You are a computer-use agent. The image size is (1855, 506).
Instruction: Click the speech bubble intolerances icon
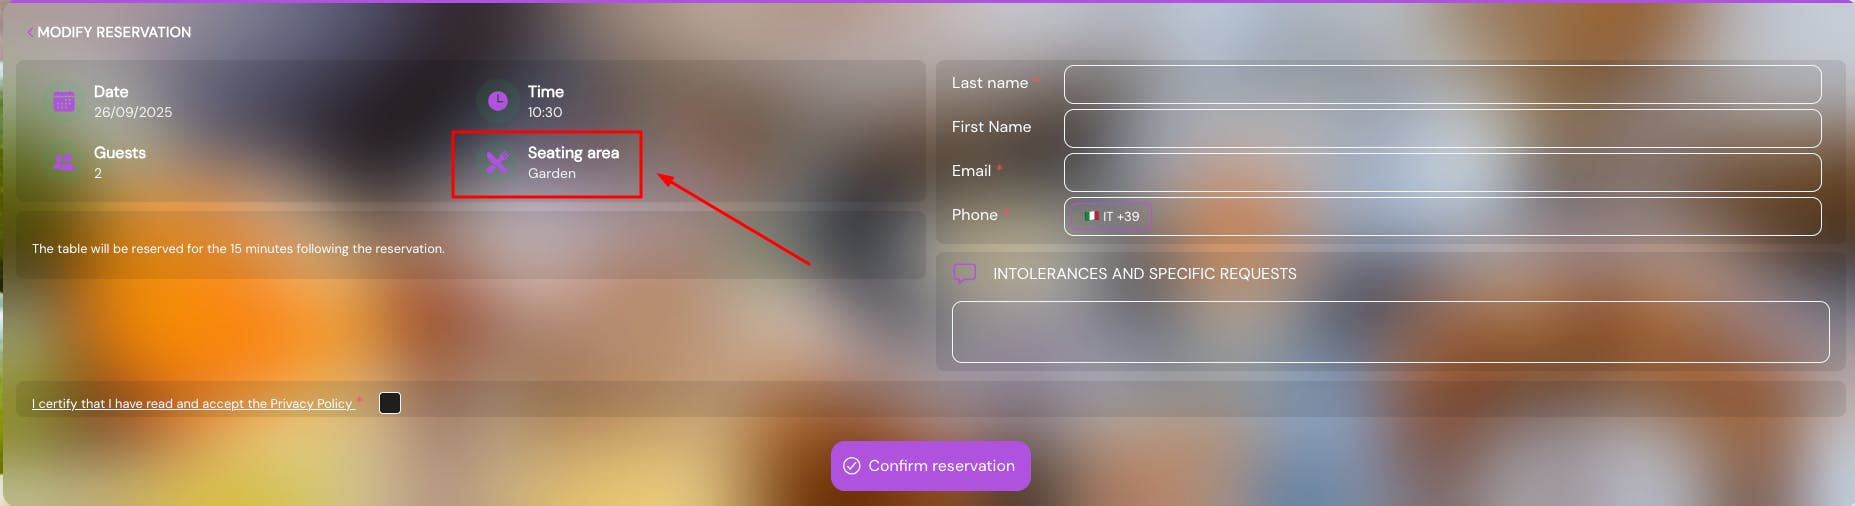[x=965, y=273]
